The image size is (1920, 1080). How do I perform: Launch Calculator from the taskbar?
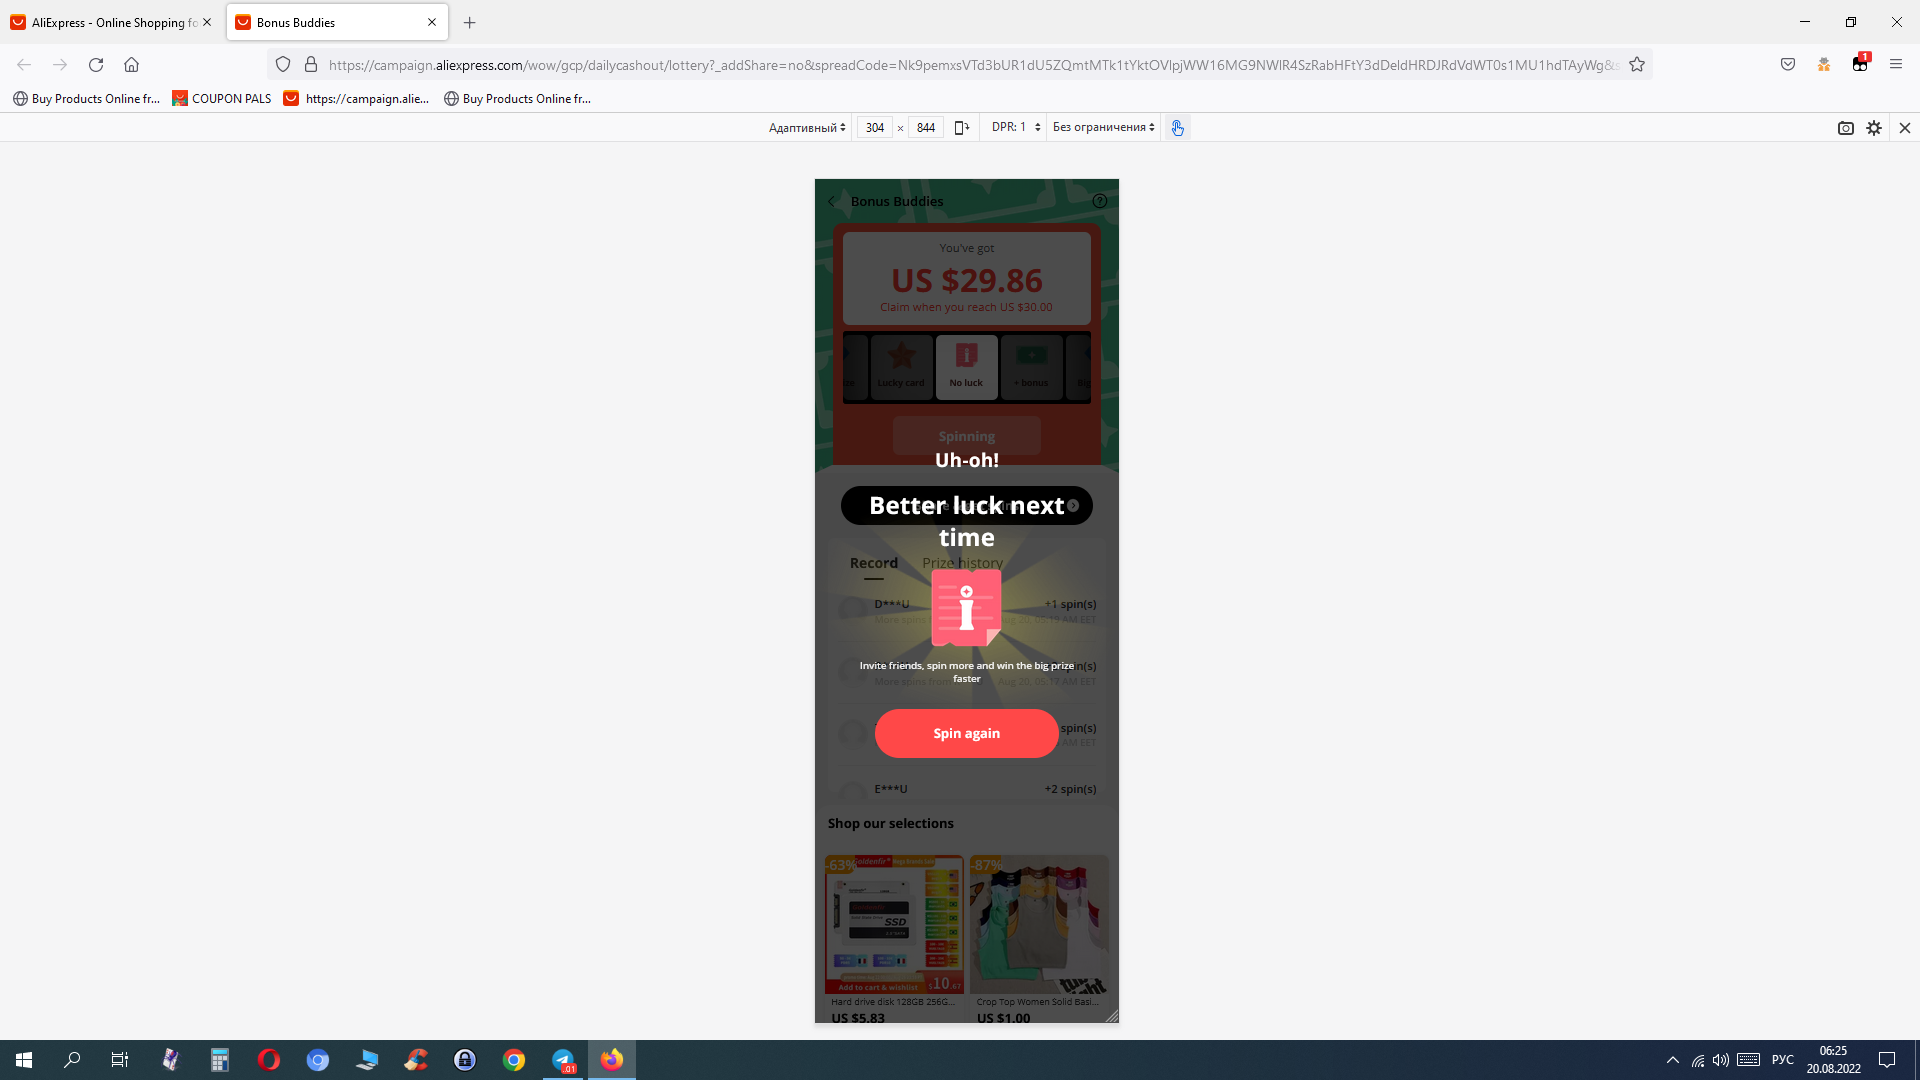tap(220, 1060)
